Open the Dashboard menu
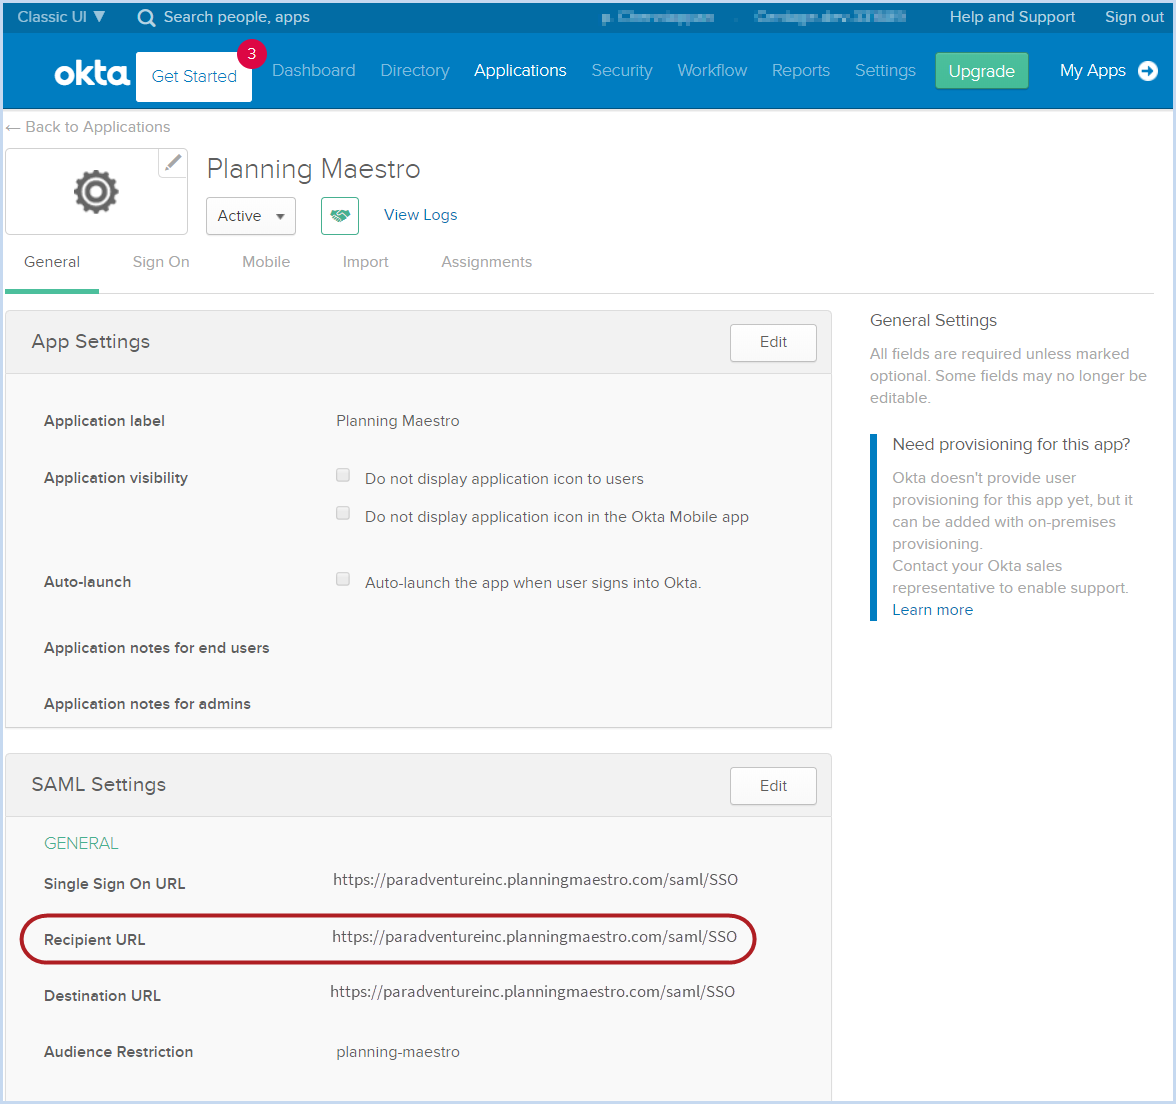Viewport: 1176px width, 1104px height. coord(314,70)
